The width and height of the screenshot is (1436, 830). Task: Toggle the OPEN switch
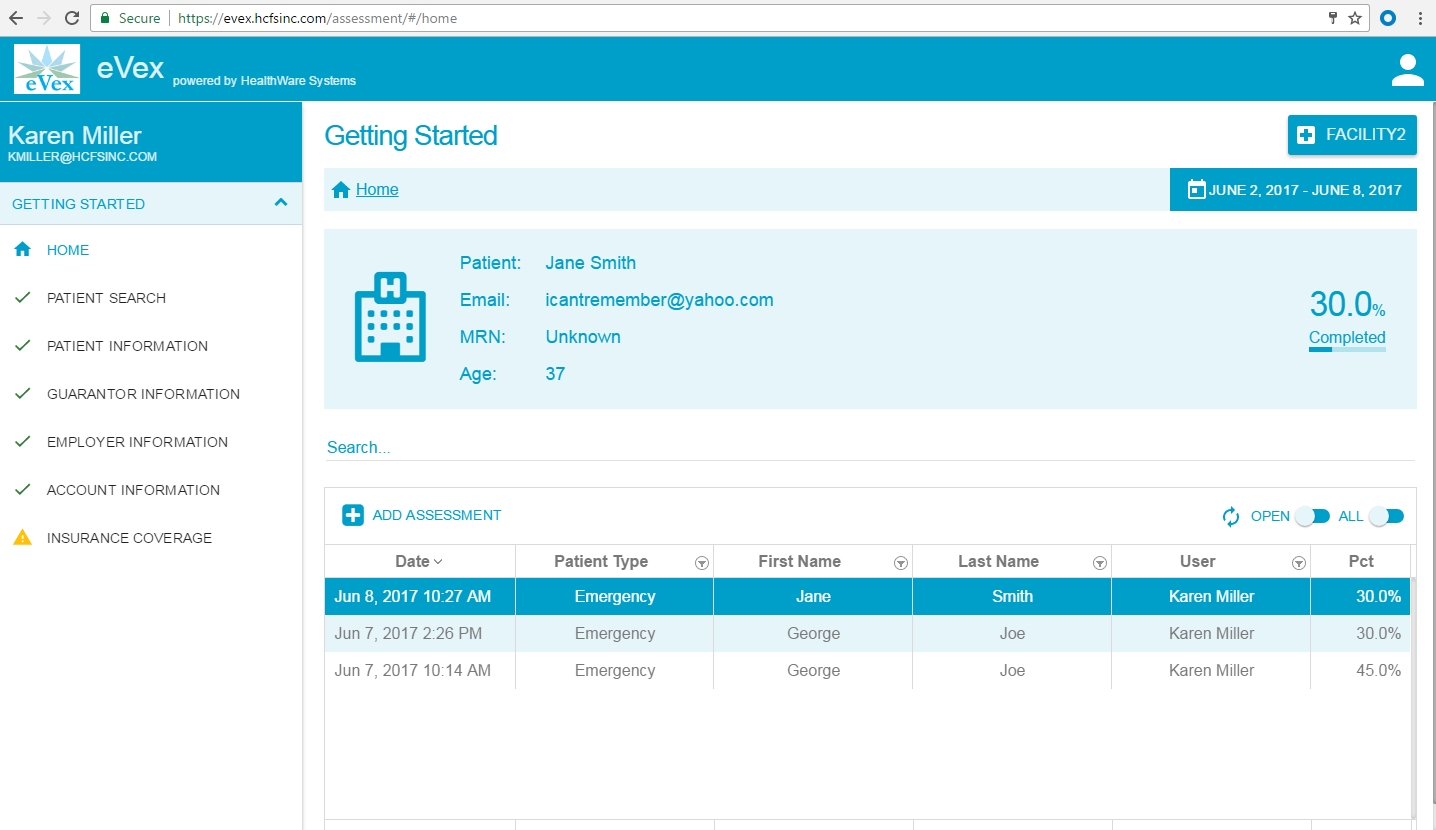1312,517
